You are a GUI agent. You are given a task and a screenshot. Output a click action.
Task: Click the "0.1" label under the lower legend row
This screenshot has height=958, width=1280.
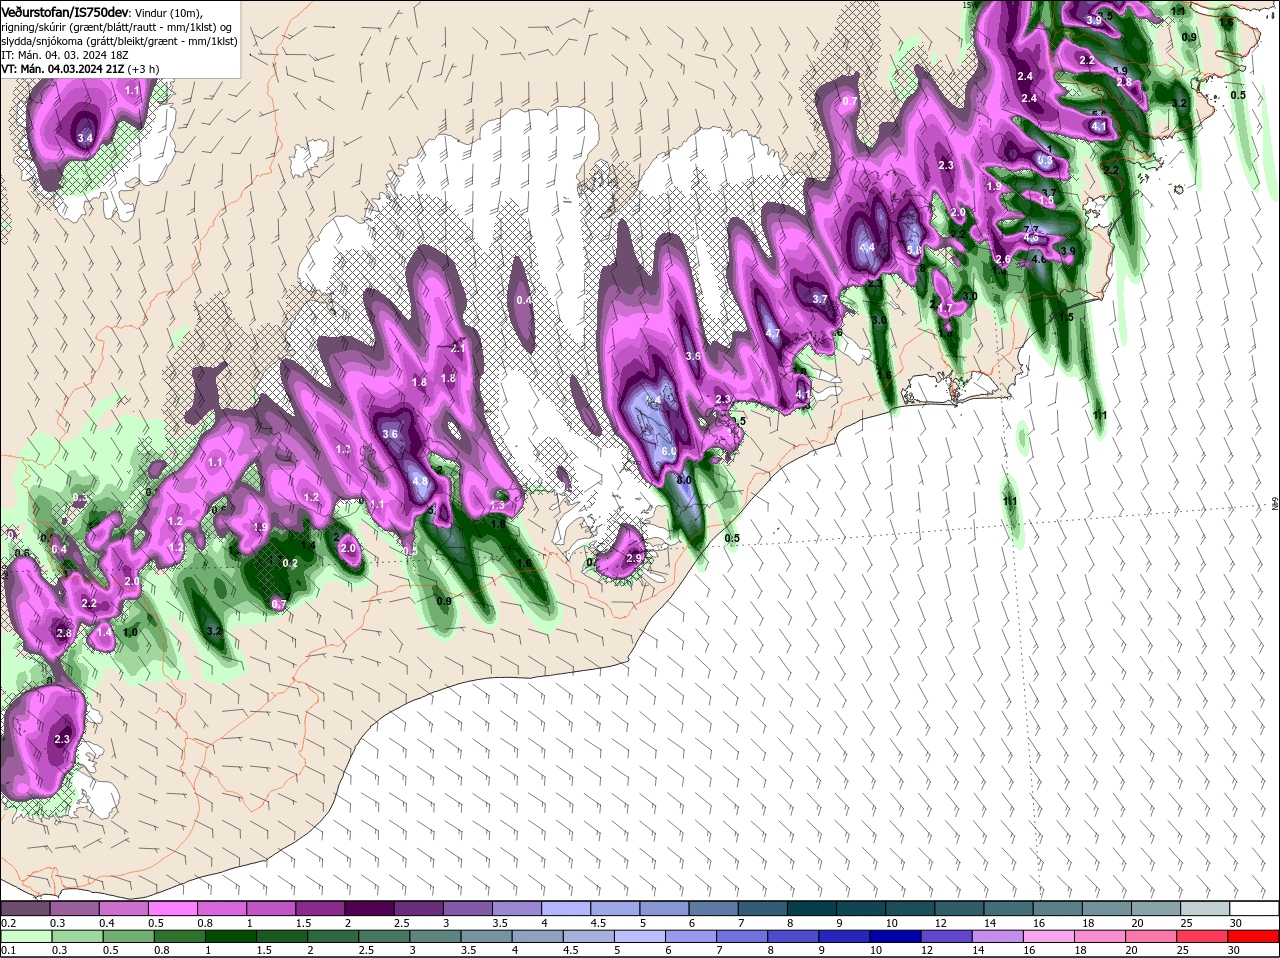8,950
